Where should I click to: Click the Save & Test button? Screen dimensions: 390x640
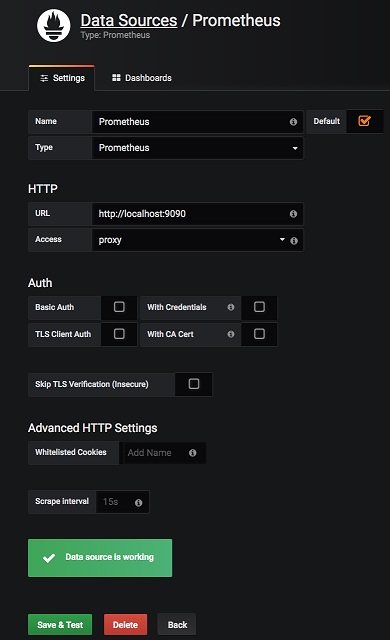[60, 625]
